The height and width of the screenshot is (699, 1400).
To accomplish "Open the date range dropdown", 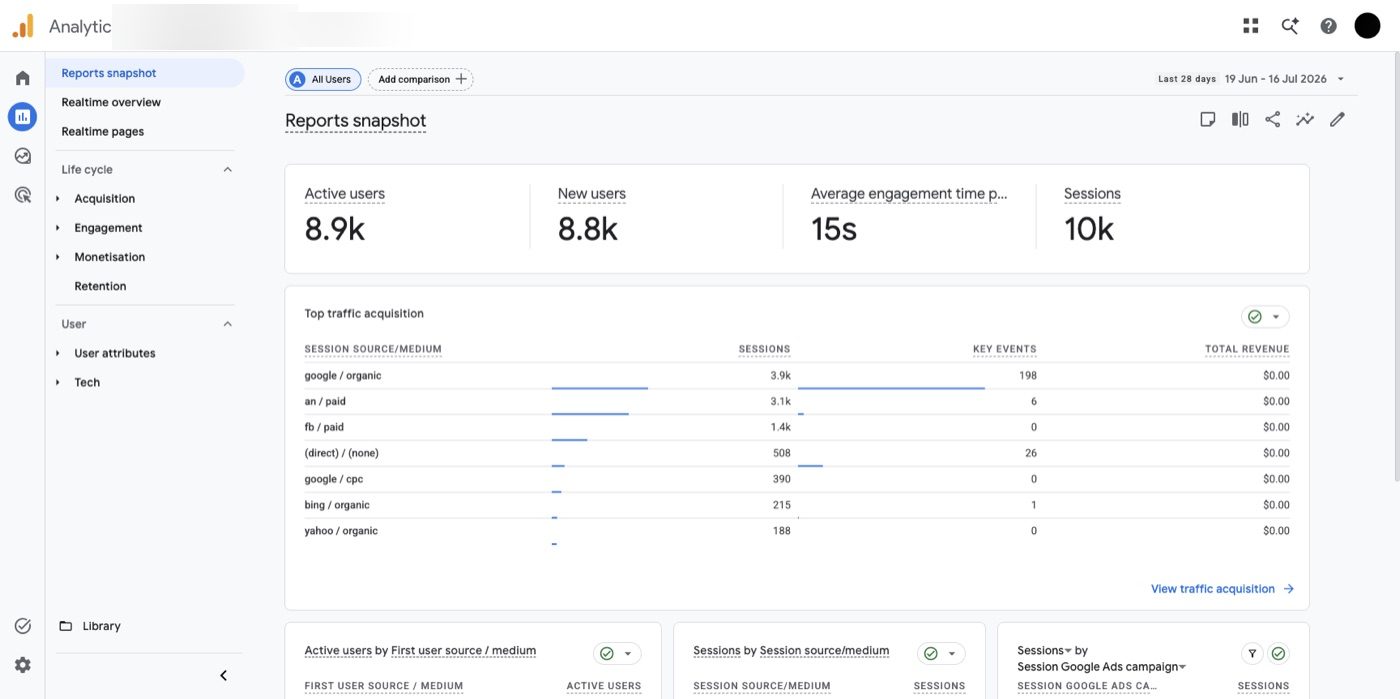I will coord(1340,79).
